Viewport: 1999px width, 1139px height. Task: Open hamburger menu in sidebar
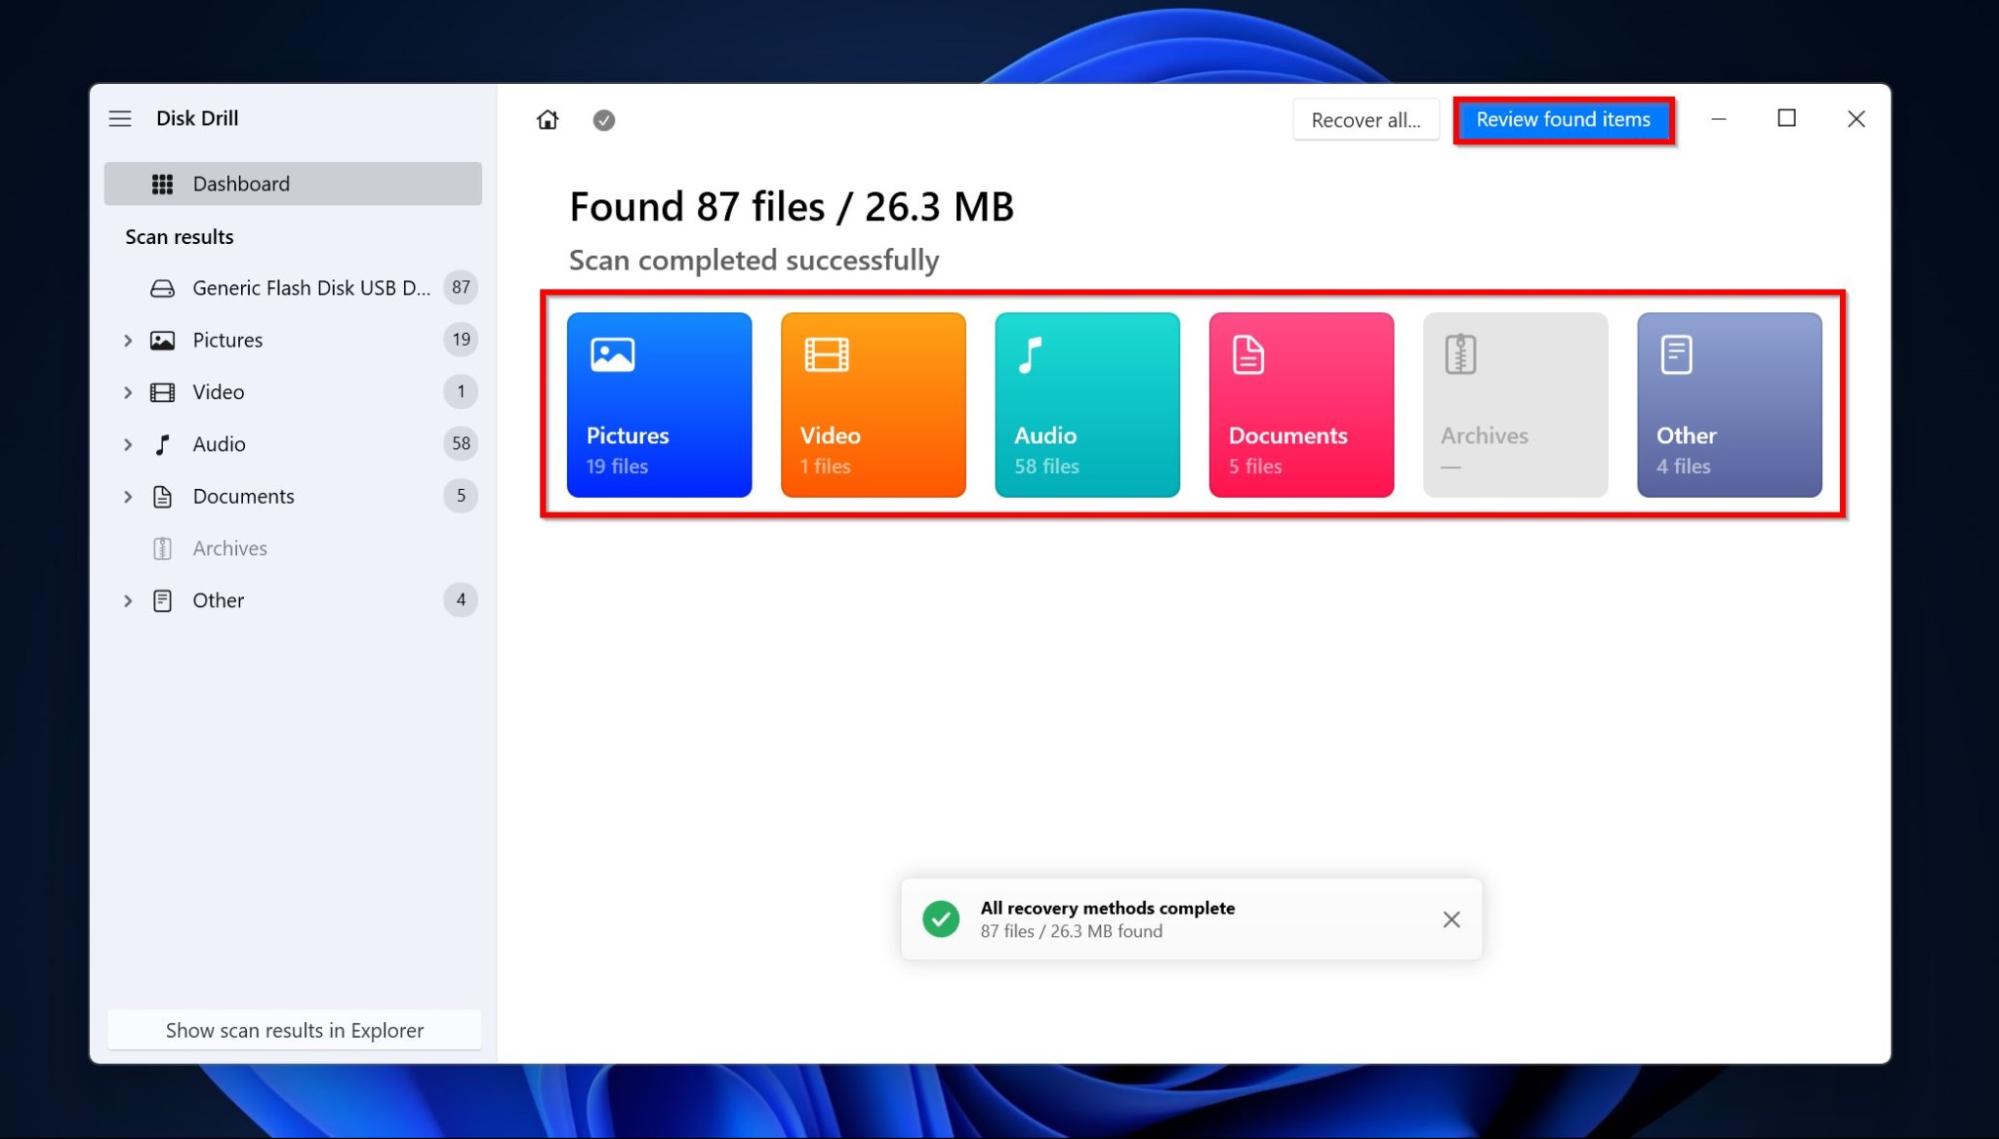click(119, 117)
